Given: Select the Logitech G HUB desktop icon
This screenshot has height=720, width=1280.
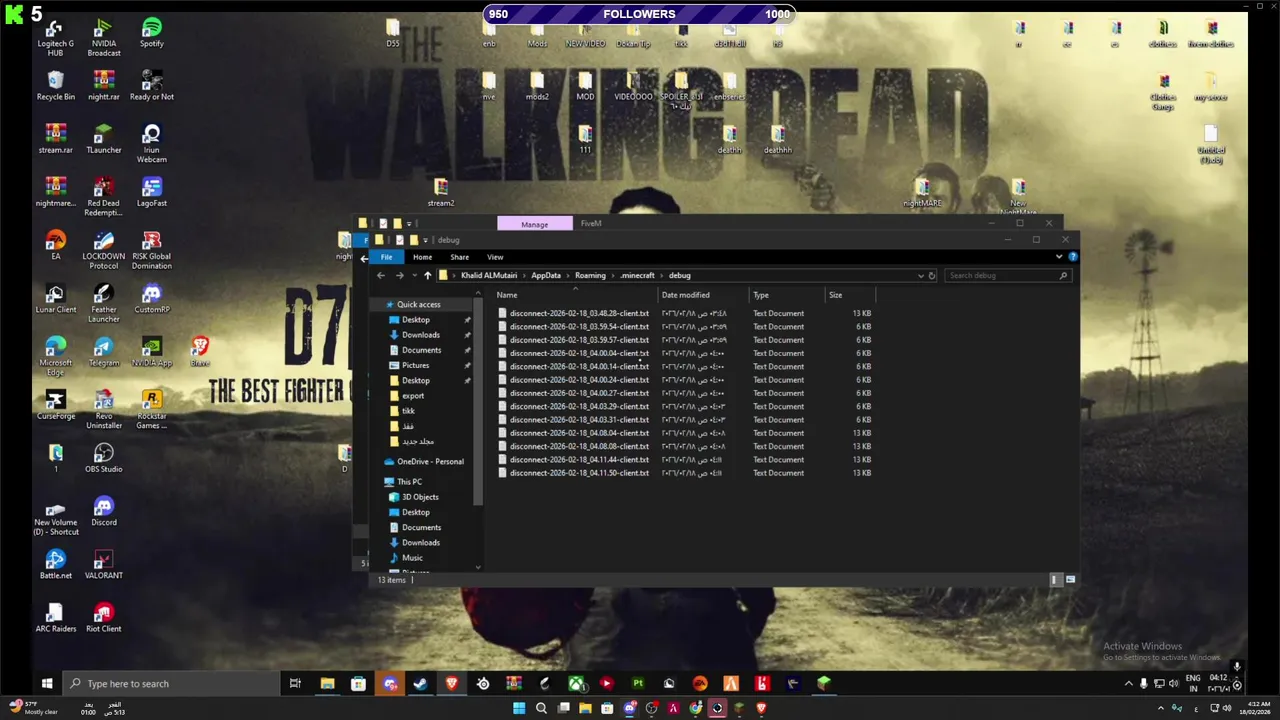Looking at the screenshot, I should [55, 37].
